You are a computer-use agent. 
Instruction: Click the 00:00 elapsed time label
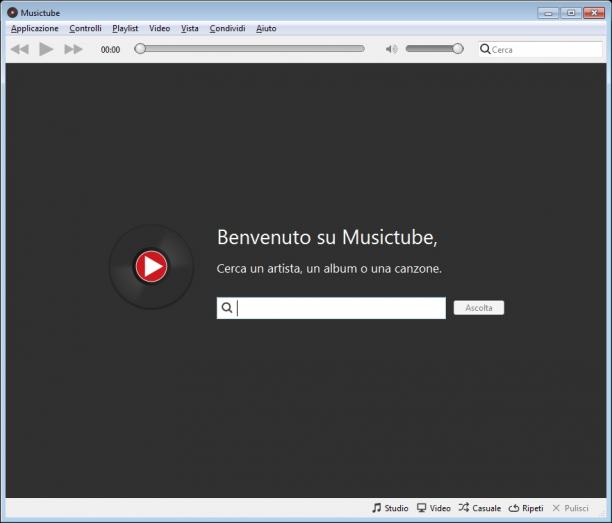click(110, 50)
